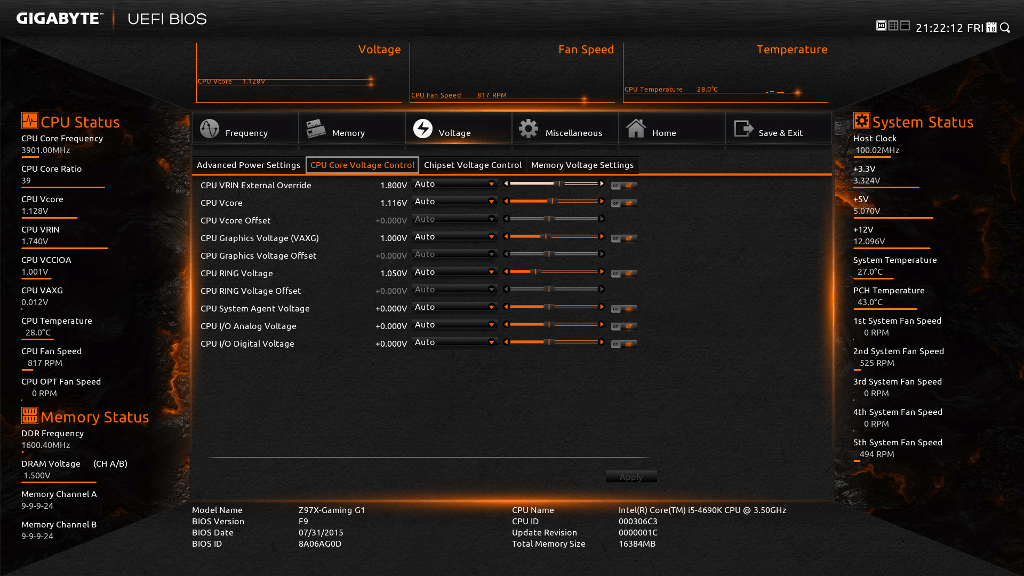
Task: Switch to Memory Voltage Settings tab
Action: [x=583, y=165]
